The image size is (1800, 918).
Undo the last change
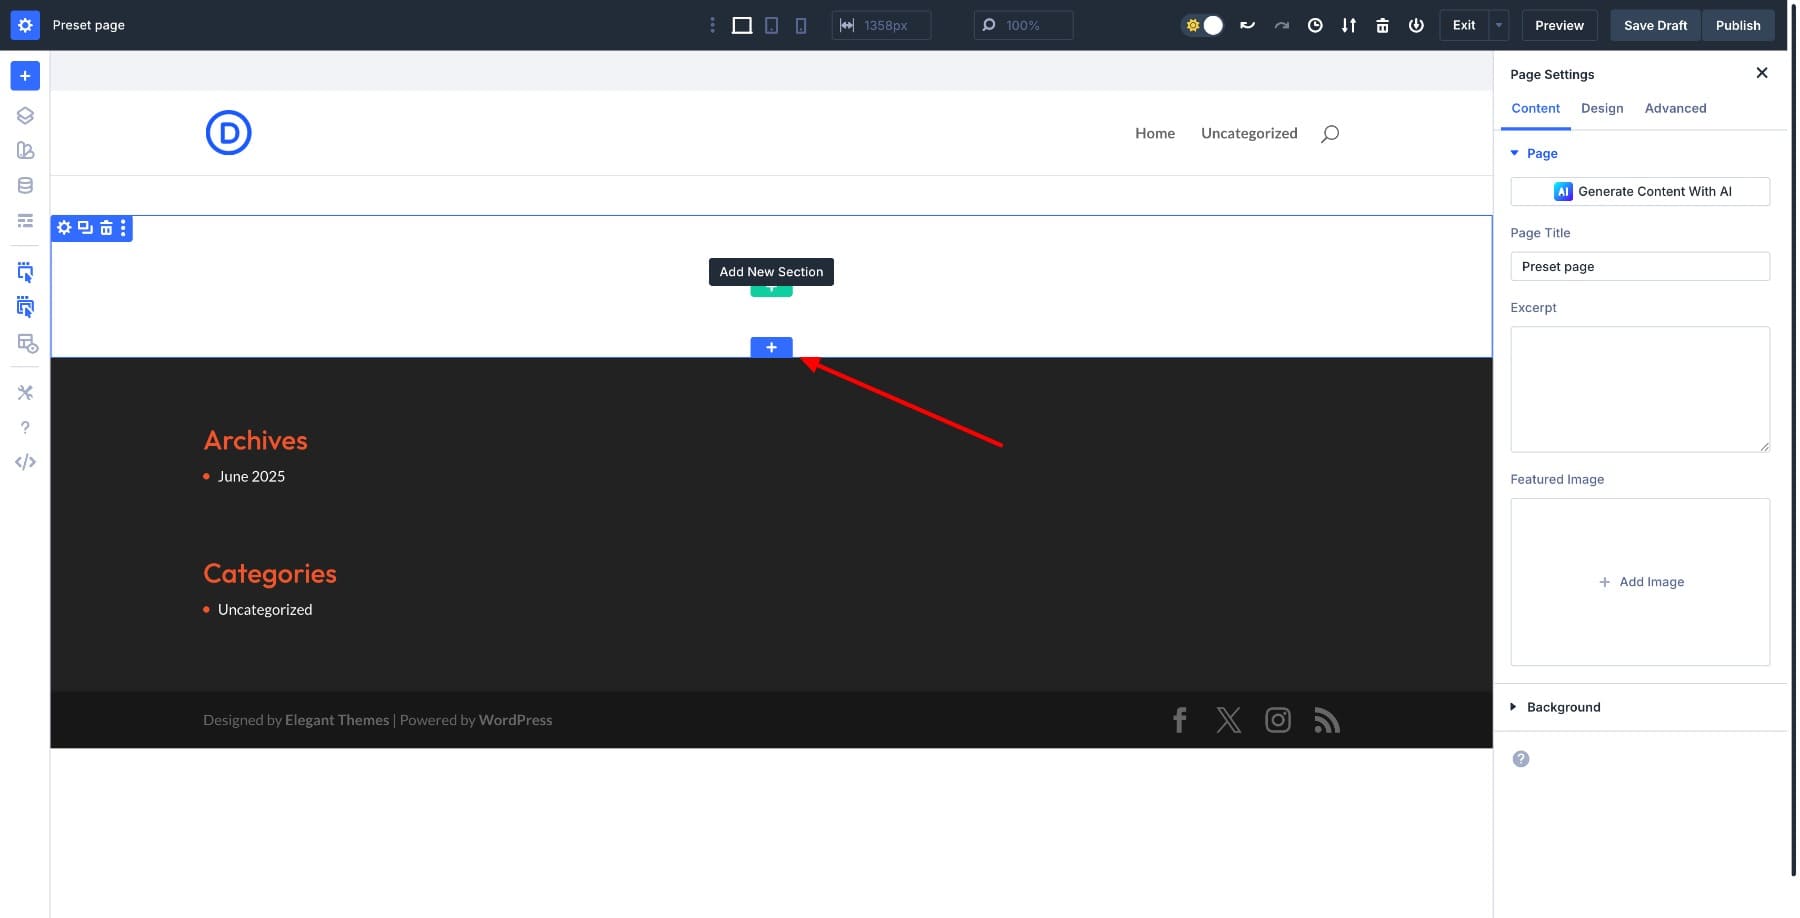tap(1247, 25)
